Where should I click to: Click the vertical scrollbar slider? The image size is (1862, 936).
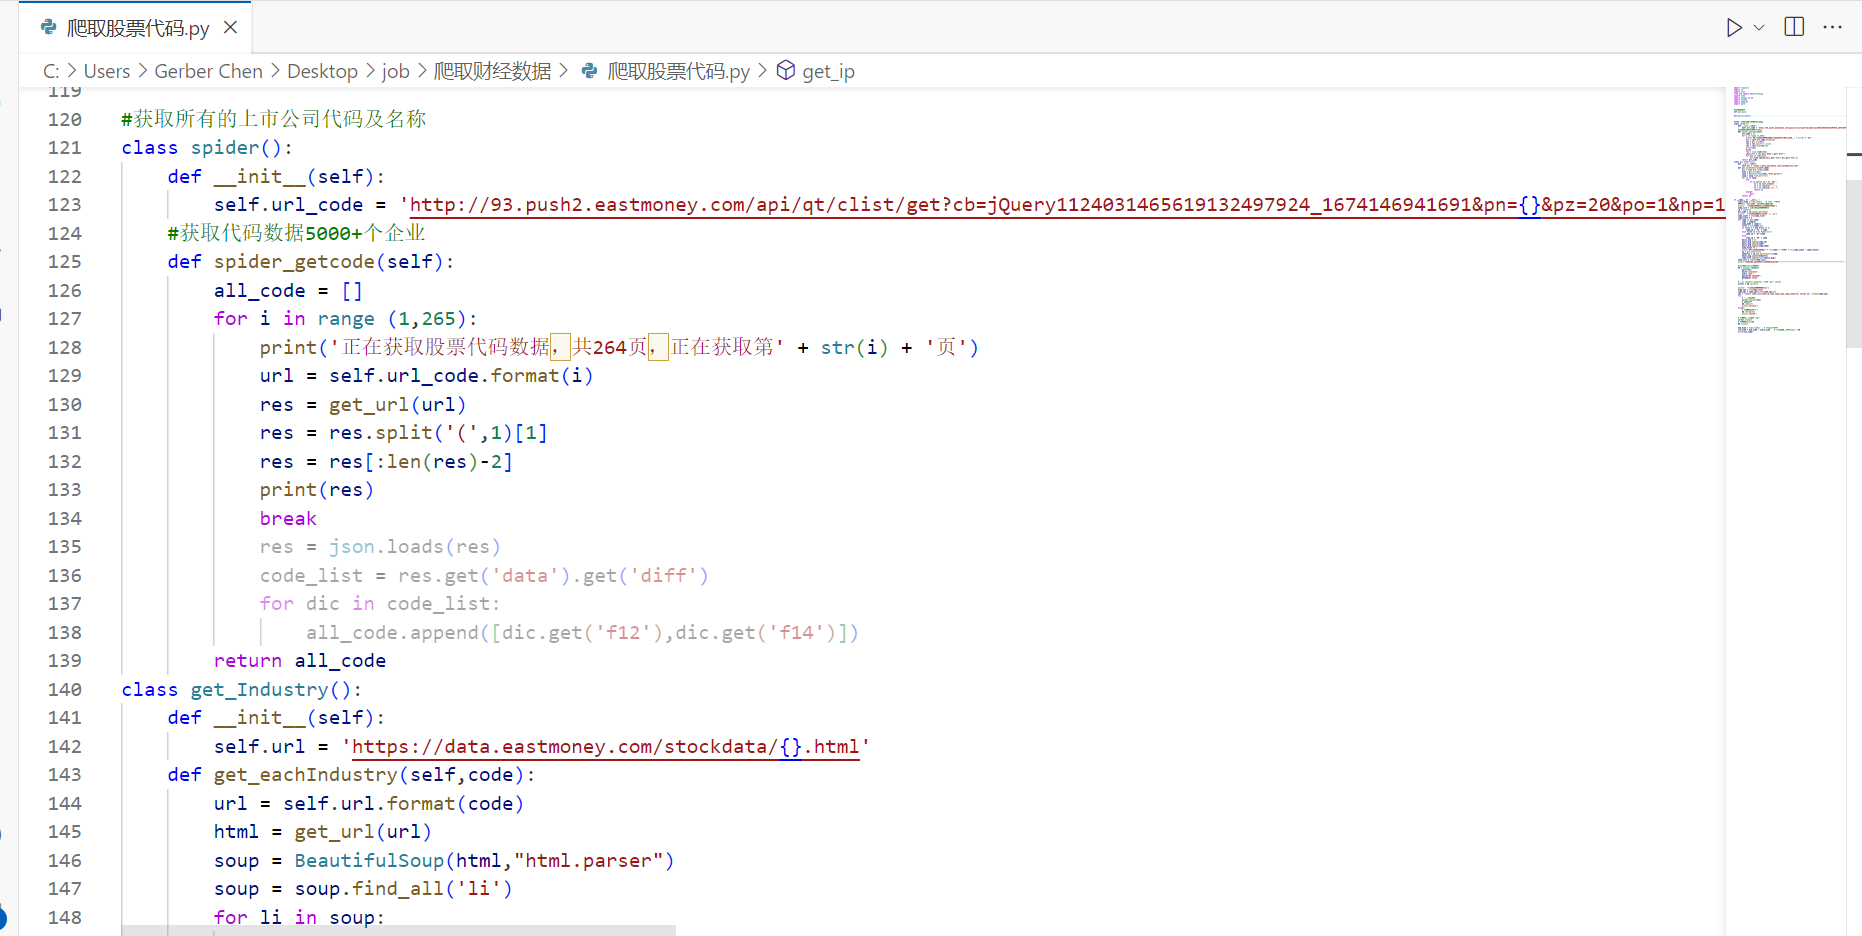tap(1854, 263)
